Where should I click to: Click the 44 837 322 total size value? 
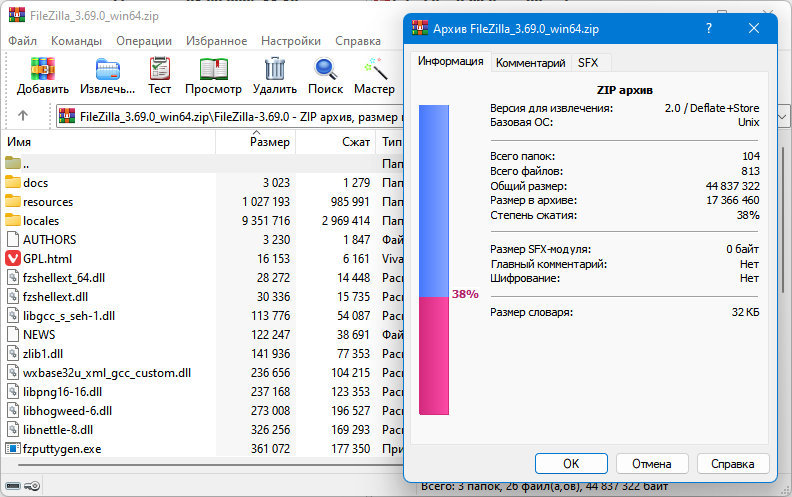coord(732,186)
